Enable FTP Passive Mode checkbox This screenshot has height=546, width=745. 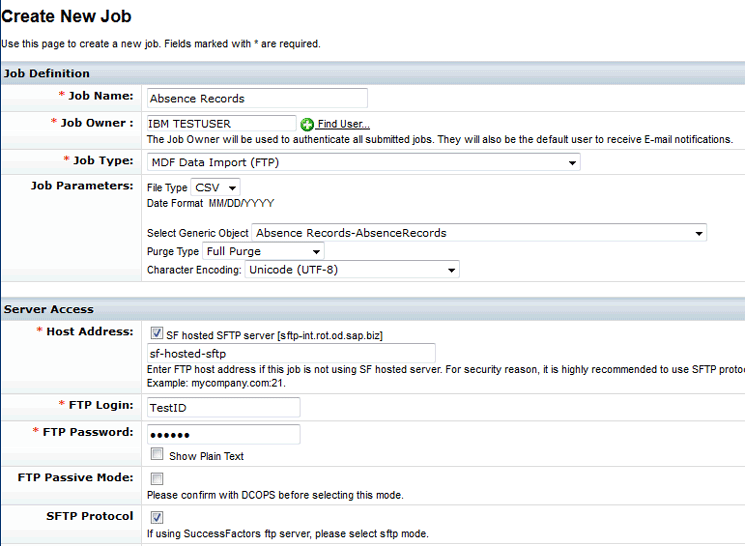click(157, 479)
